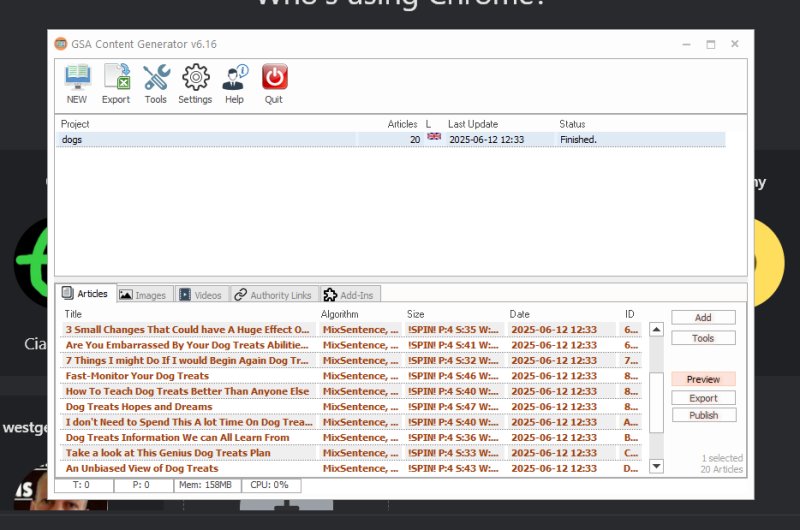800x530 pixels.
Task: Sort by the project Articles column header
Action: click(x=402, y=124)
